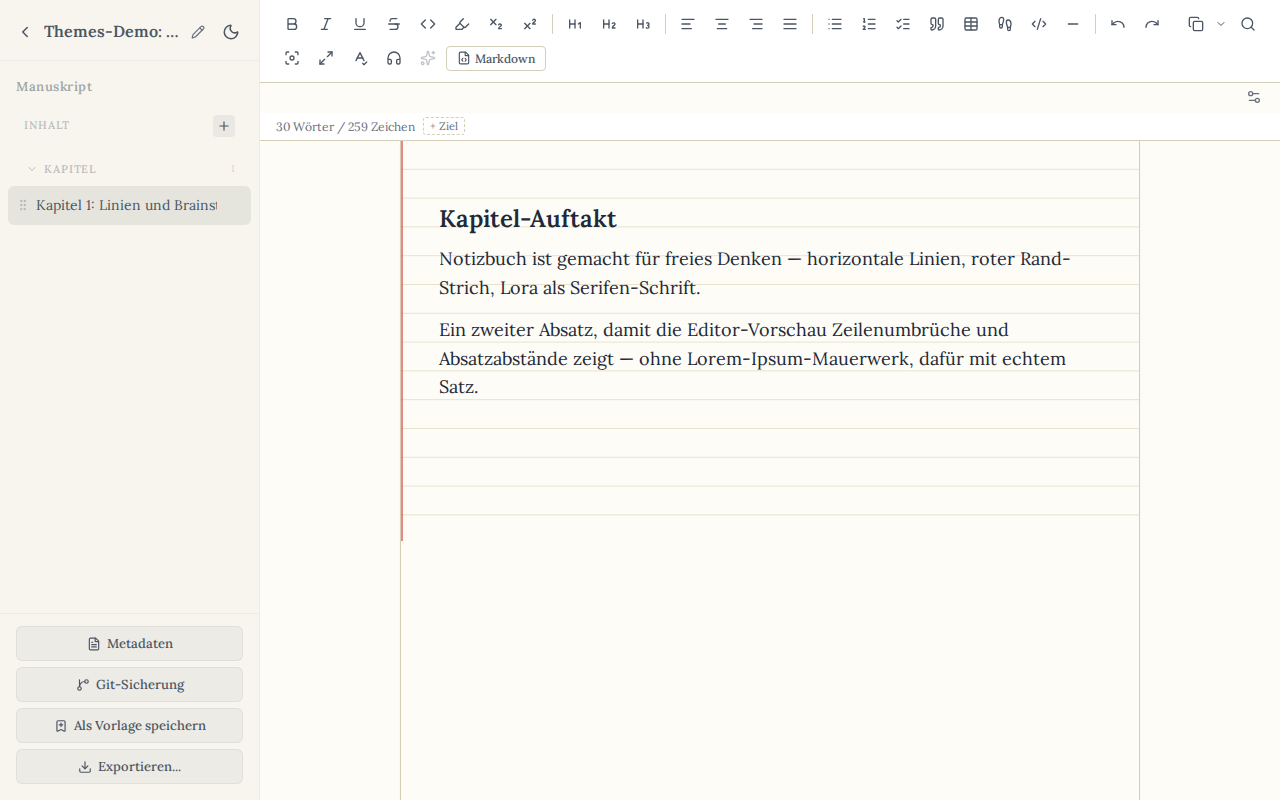The image size is (1280, 800).
Task: Select the highlighter tool
Action: pyautogui.click(x=462, y=24)
